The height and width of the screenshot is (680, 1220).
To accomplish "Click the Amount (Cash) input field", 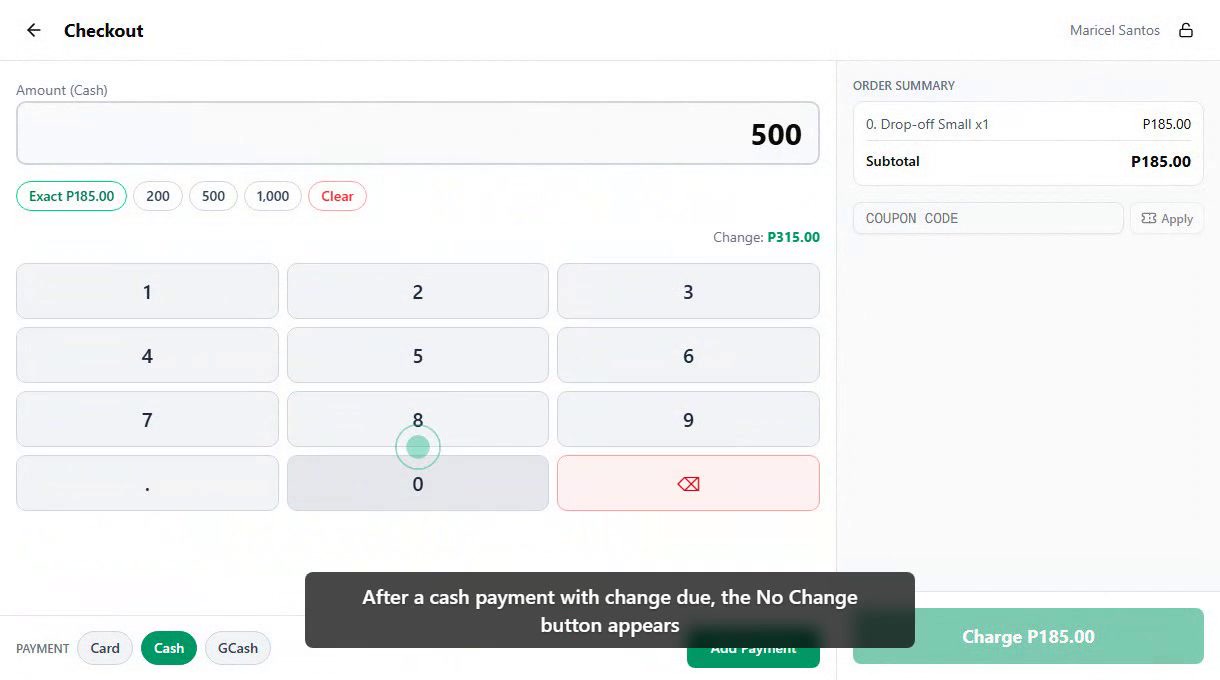I will coord(417,133).
